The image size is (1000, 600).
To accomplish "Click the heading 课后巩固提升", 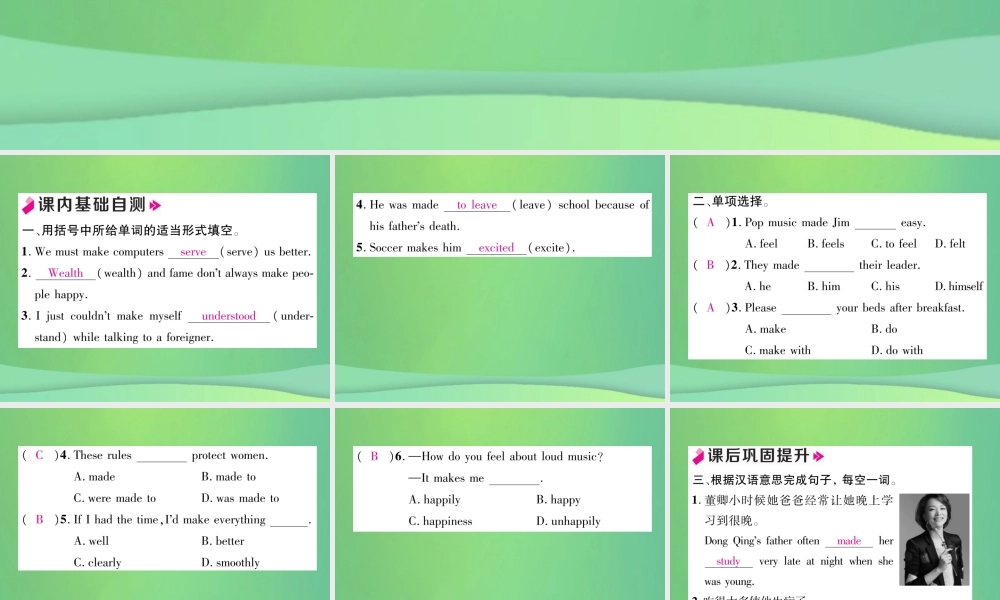I will click(759, 455).
